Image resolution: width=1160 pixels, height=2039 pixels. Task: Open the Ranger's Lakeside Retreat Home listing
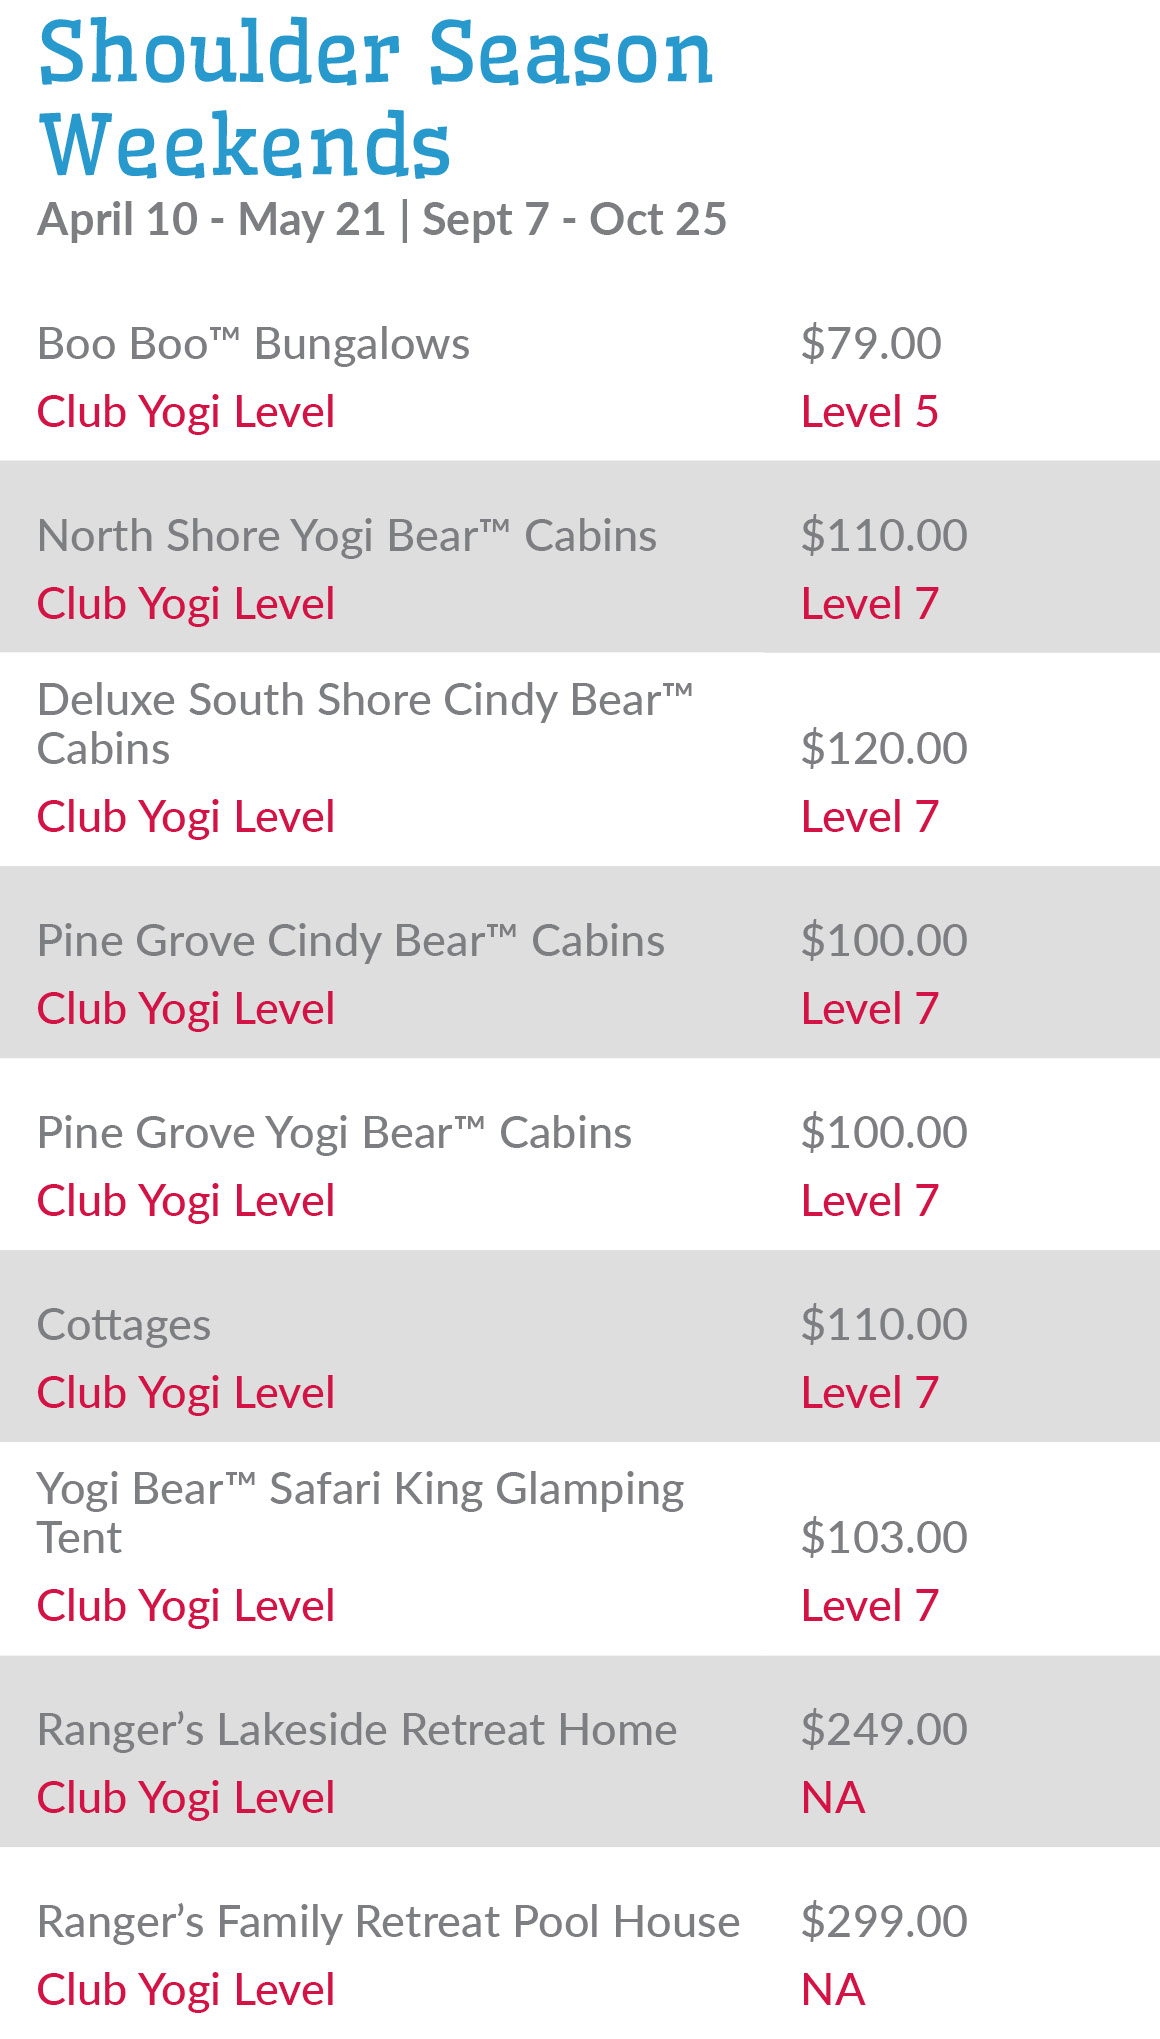tap(357, 1730)
